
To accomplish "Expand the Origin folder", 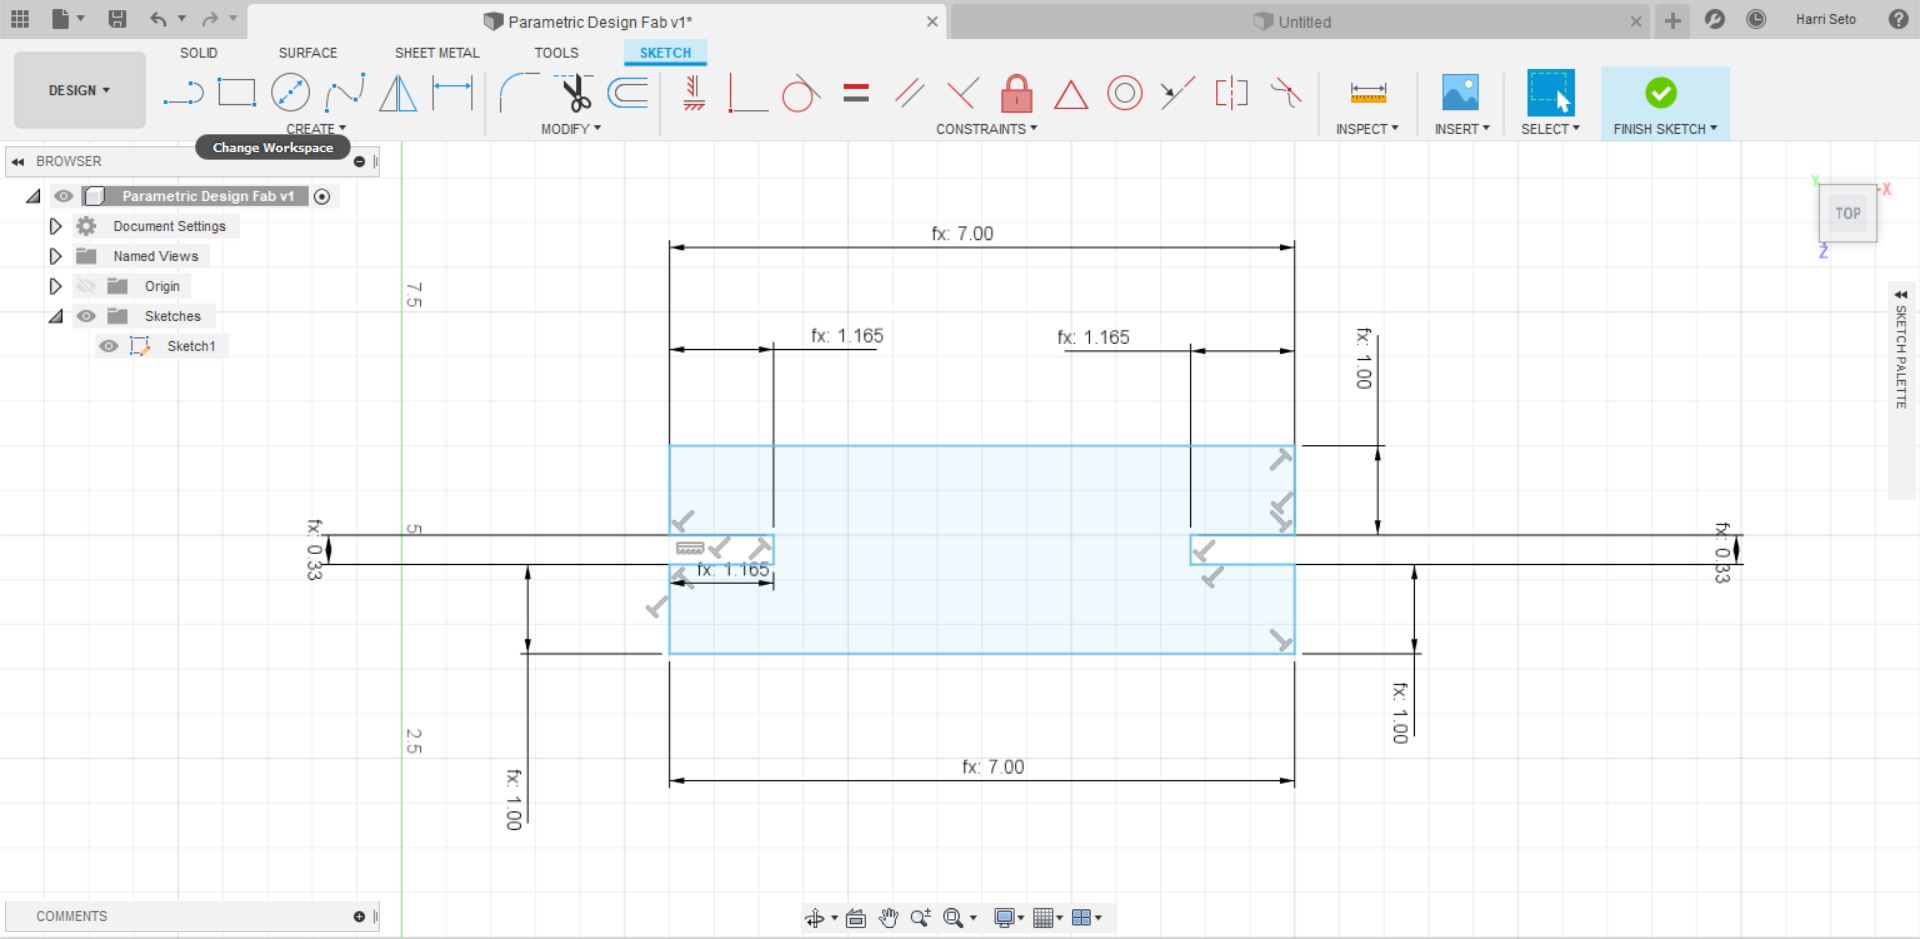I will tap(55, 286).
